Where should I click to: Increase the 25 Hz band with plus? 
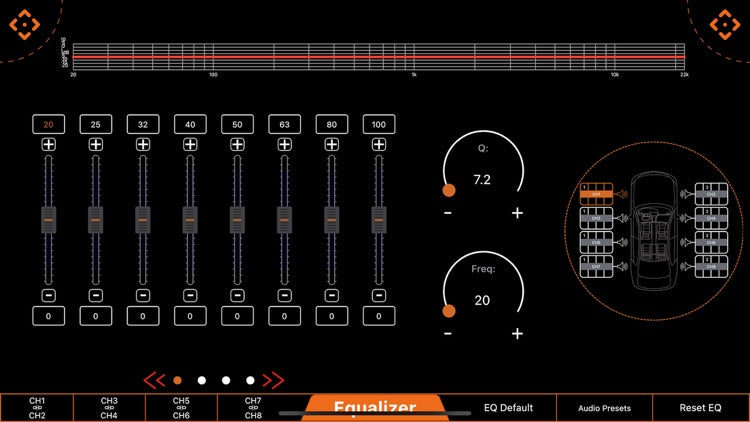[x=96, y=144]
